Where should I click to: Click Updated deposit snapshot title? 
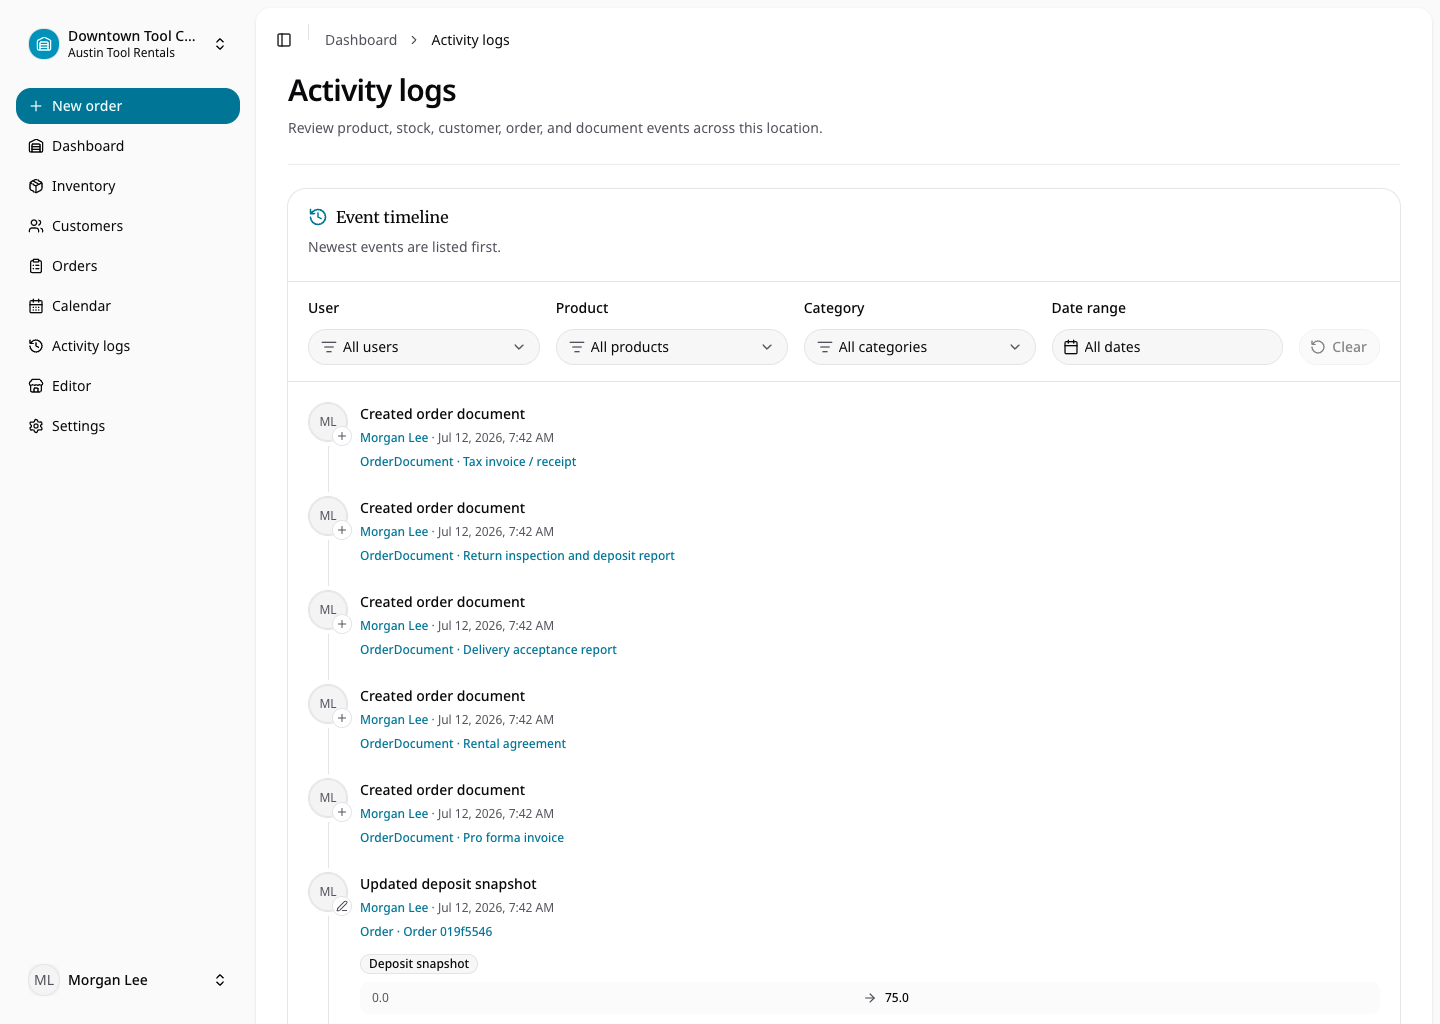tap(448, 884)
